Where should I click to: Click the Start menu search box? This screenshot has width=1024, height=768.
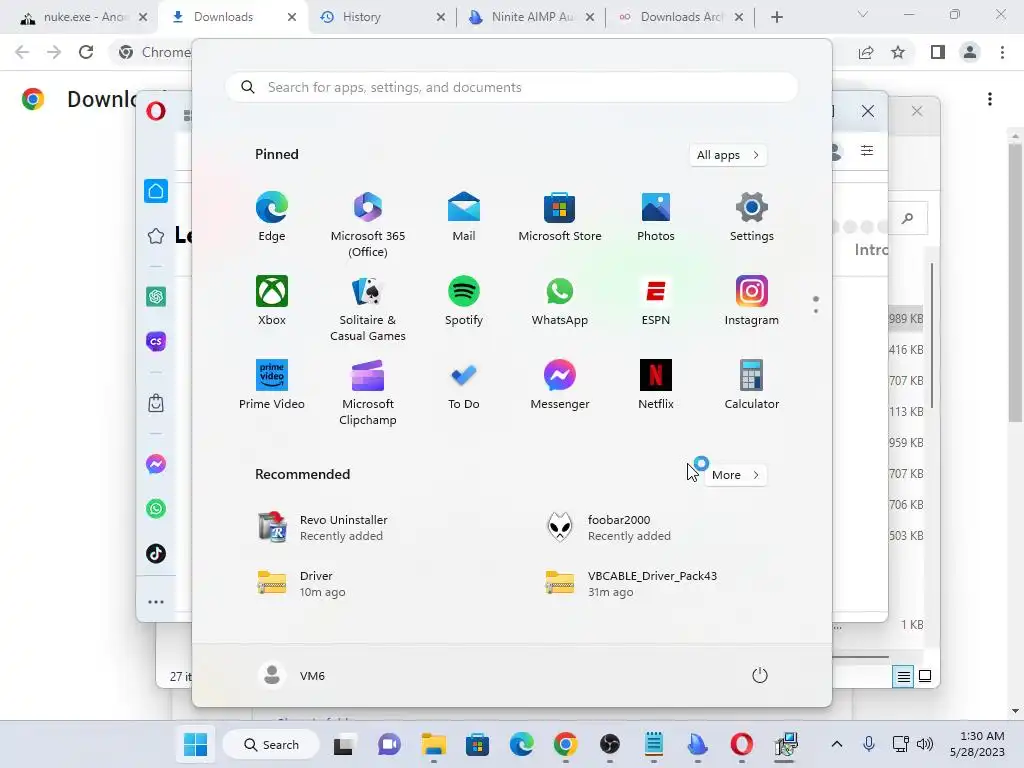511,88
